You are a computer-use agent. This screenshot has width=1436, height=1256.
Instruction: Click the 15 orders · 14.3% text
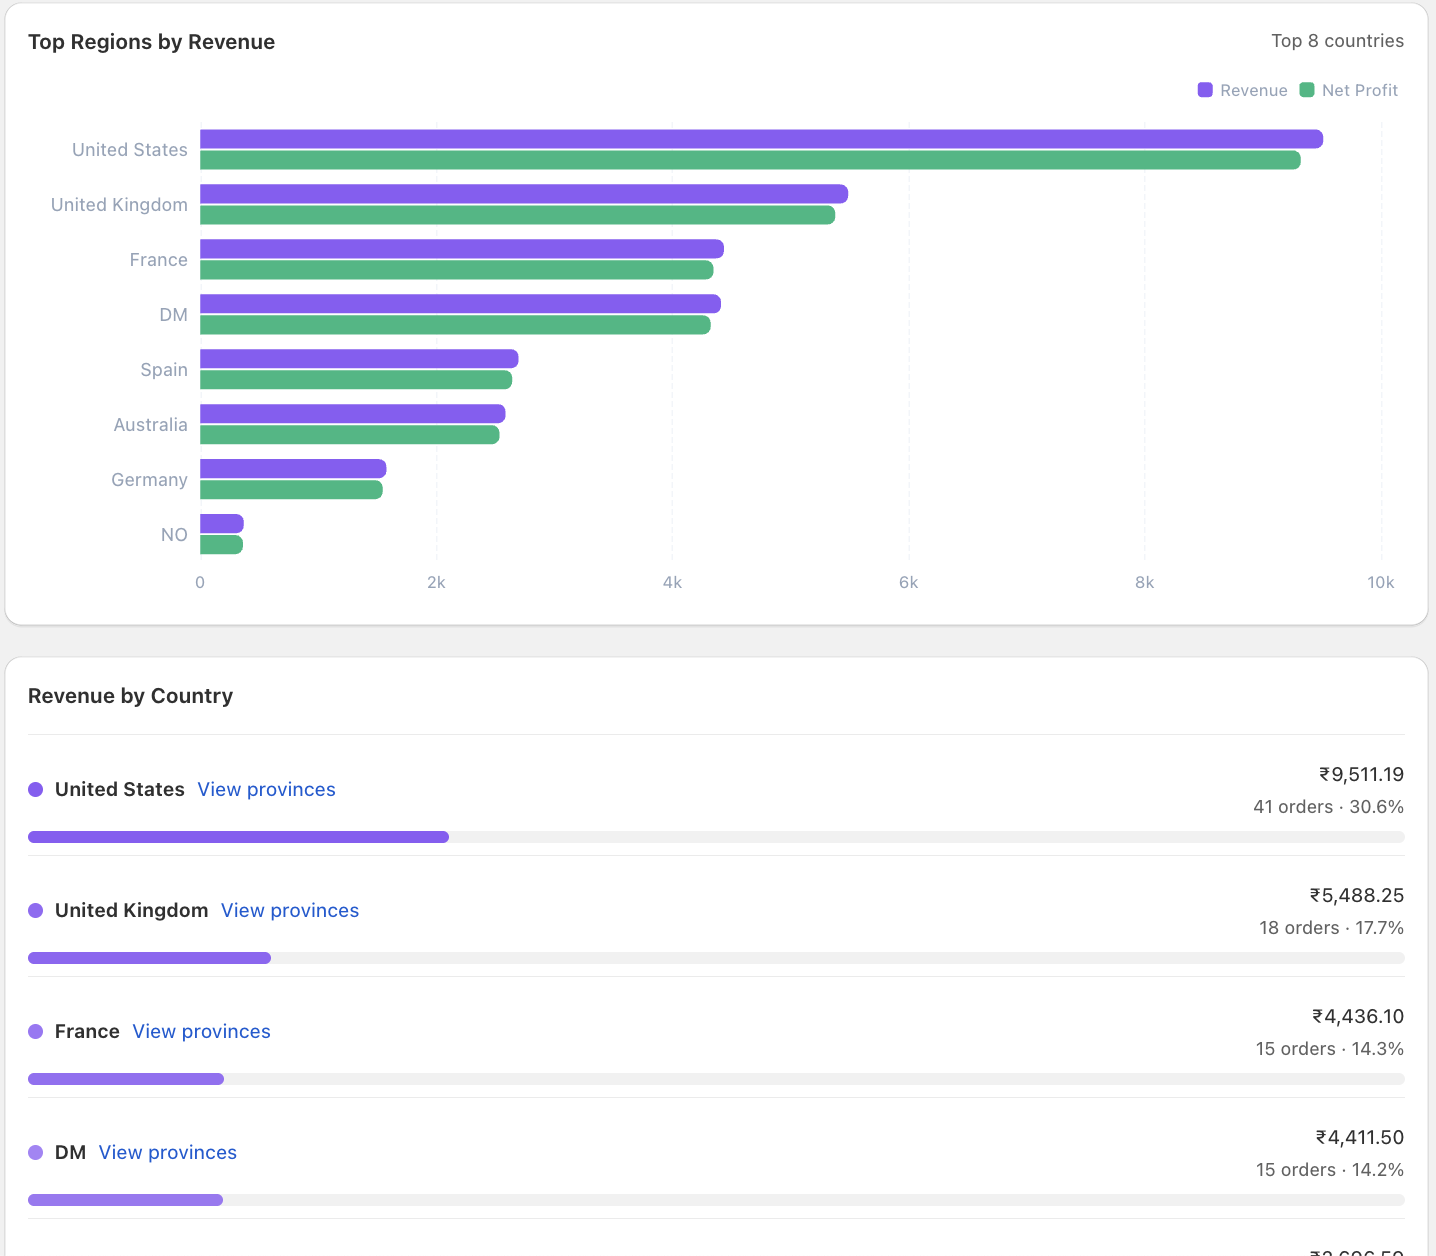click(1330, 1049)
